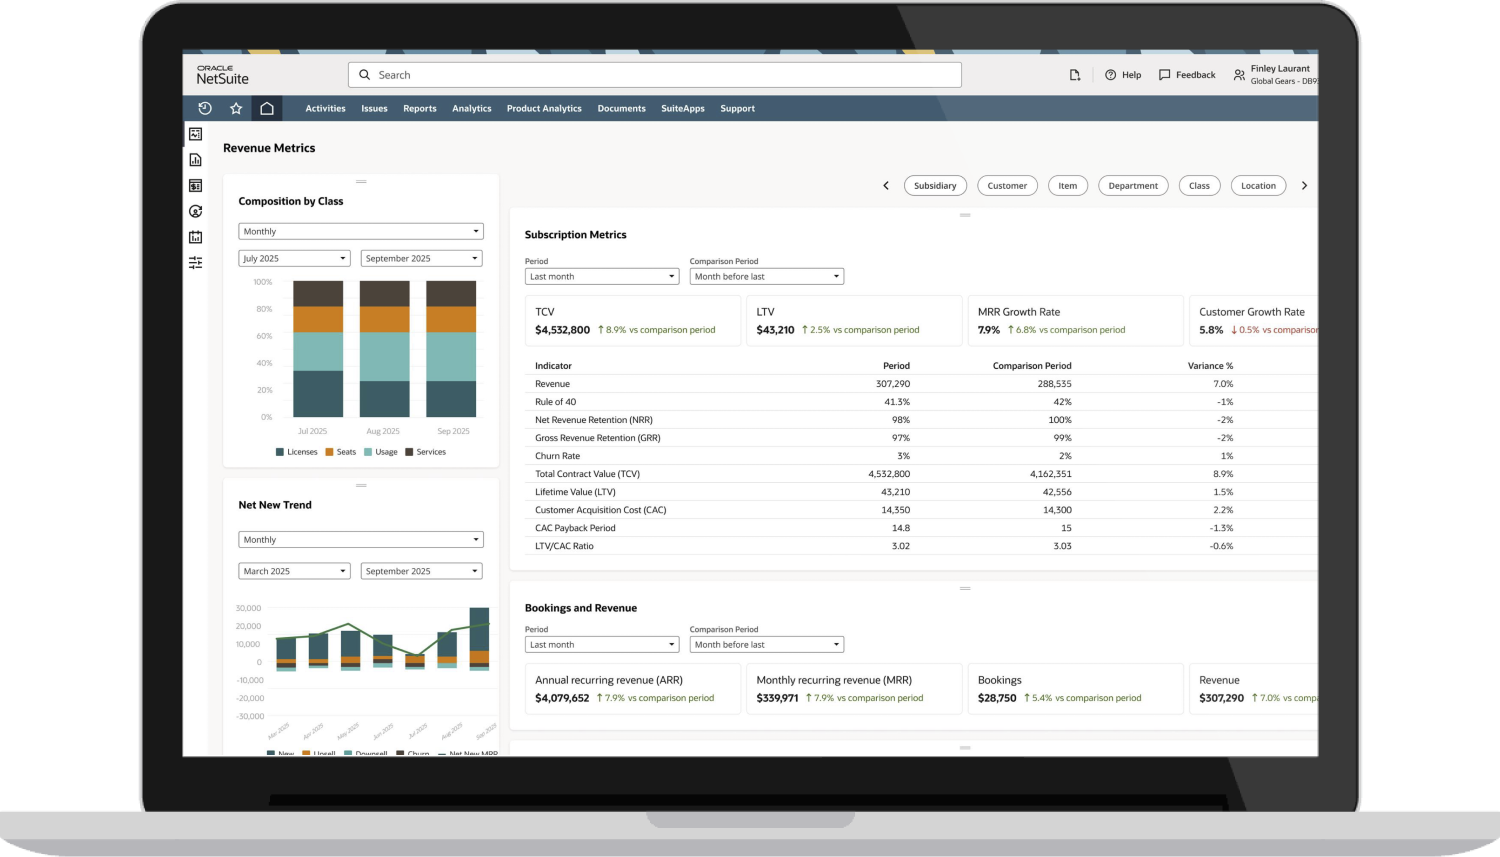Open Help from the top toolbar
1500x857 pixels.
coord(1123,74)
